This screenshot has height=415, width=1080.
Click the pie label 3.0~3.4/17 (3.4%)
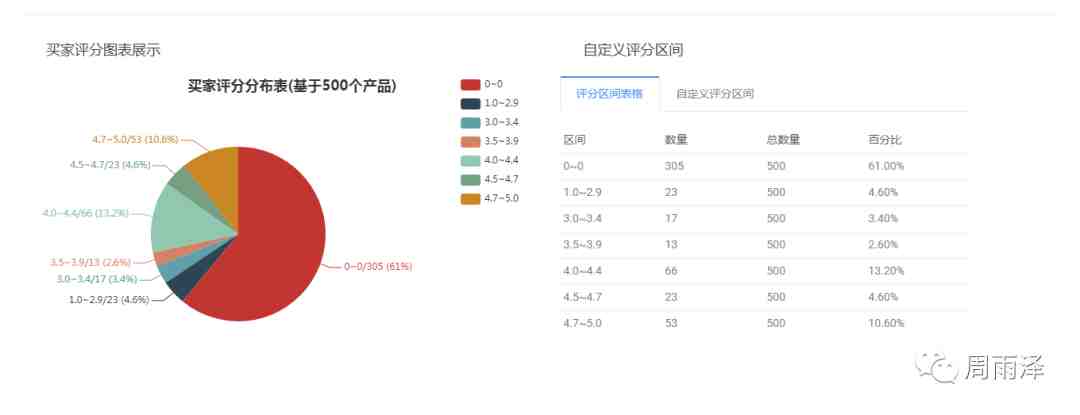pyautogui.click(x=96, y=279)
